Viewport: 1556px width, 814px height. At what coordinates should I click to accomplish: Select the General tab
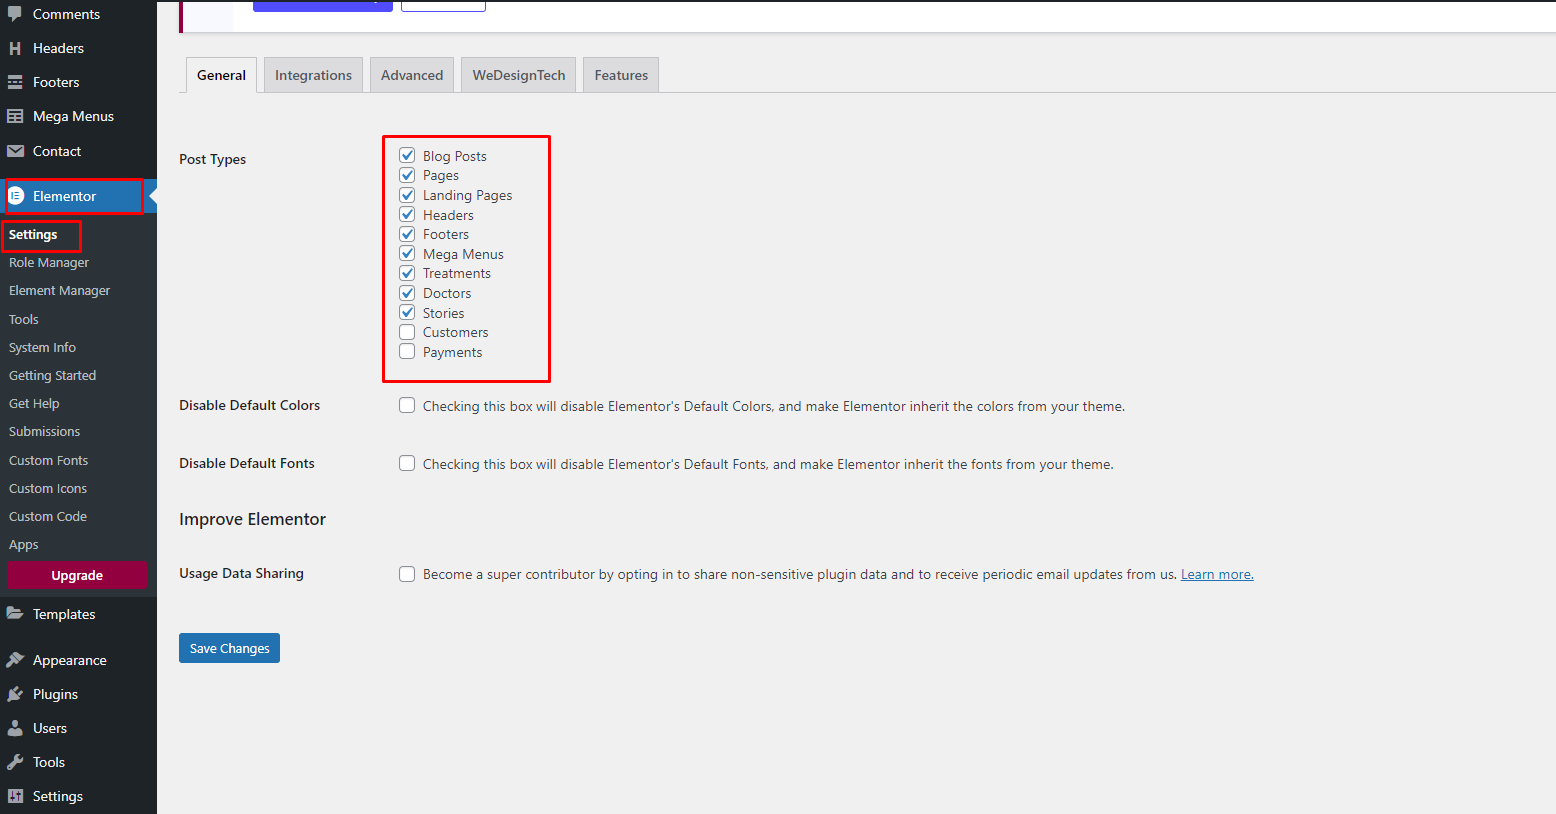click(221, 75)
